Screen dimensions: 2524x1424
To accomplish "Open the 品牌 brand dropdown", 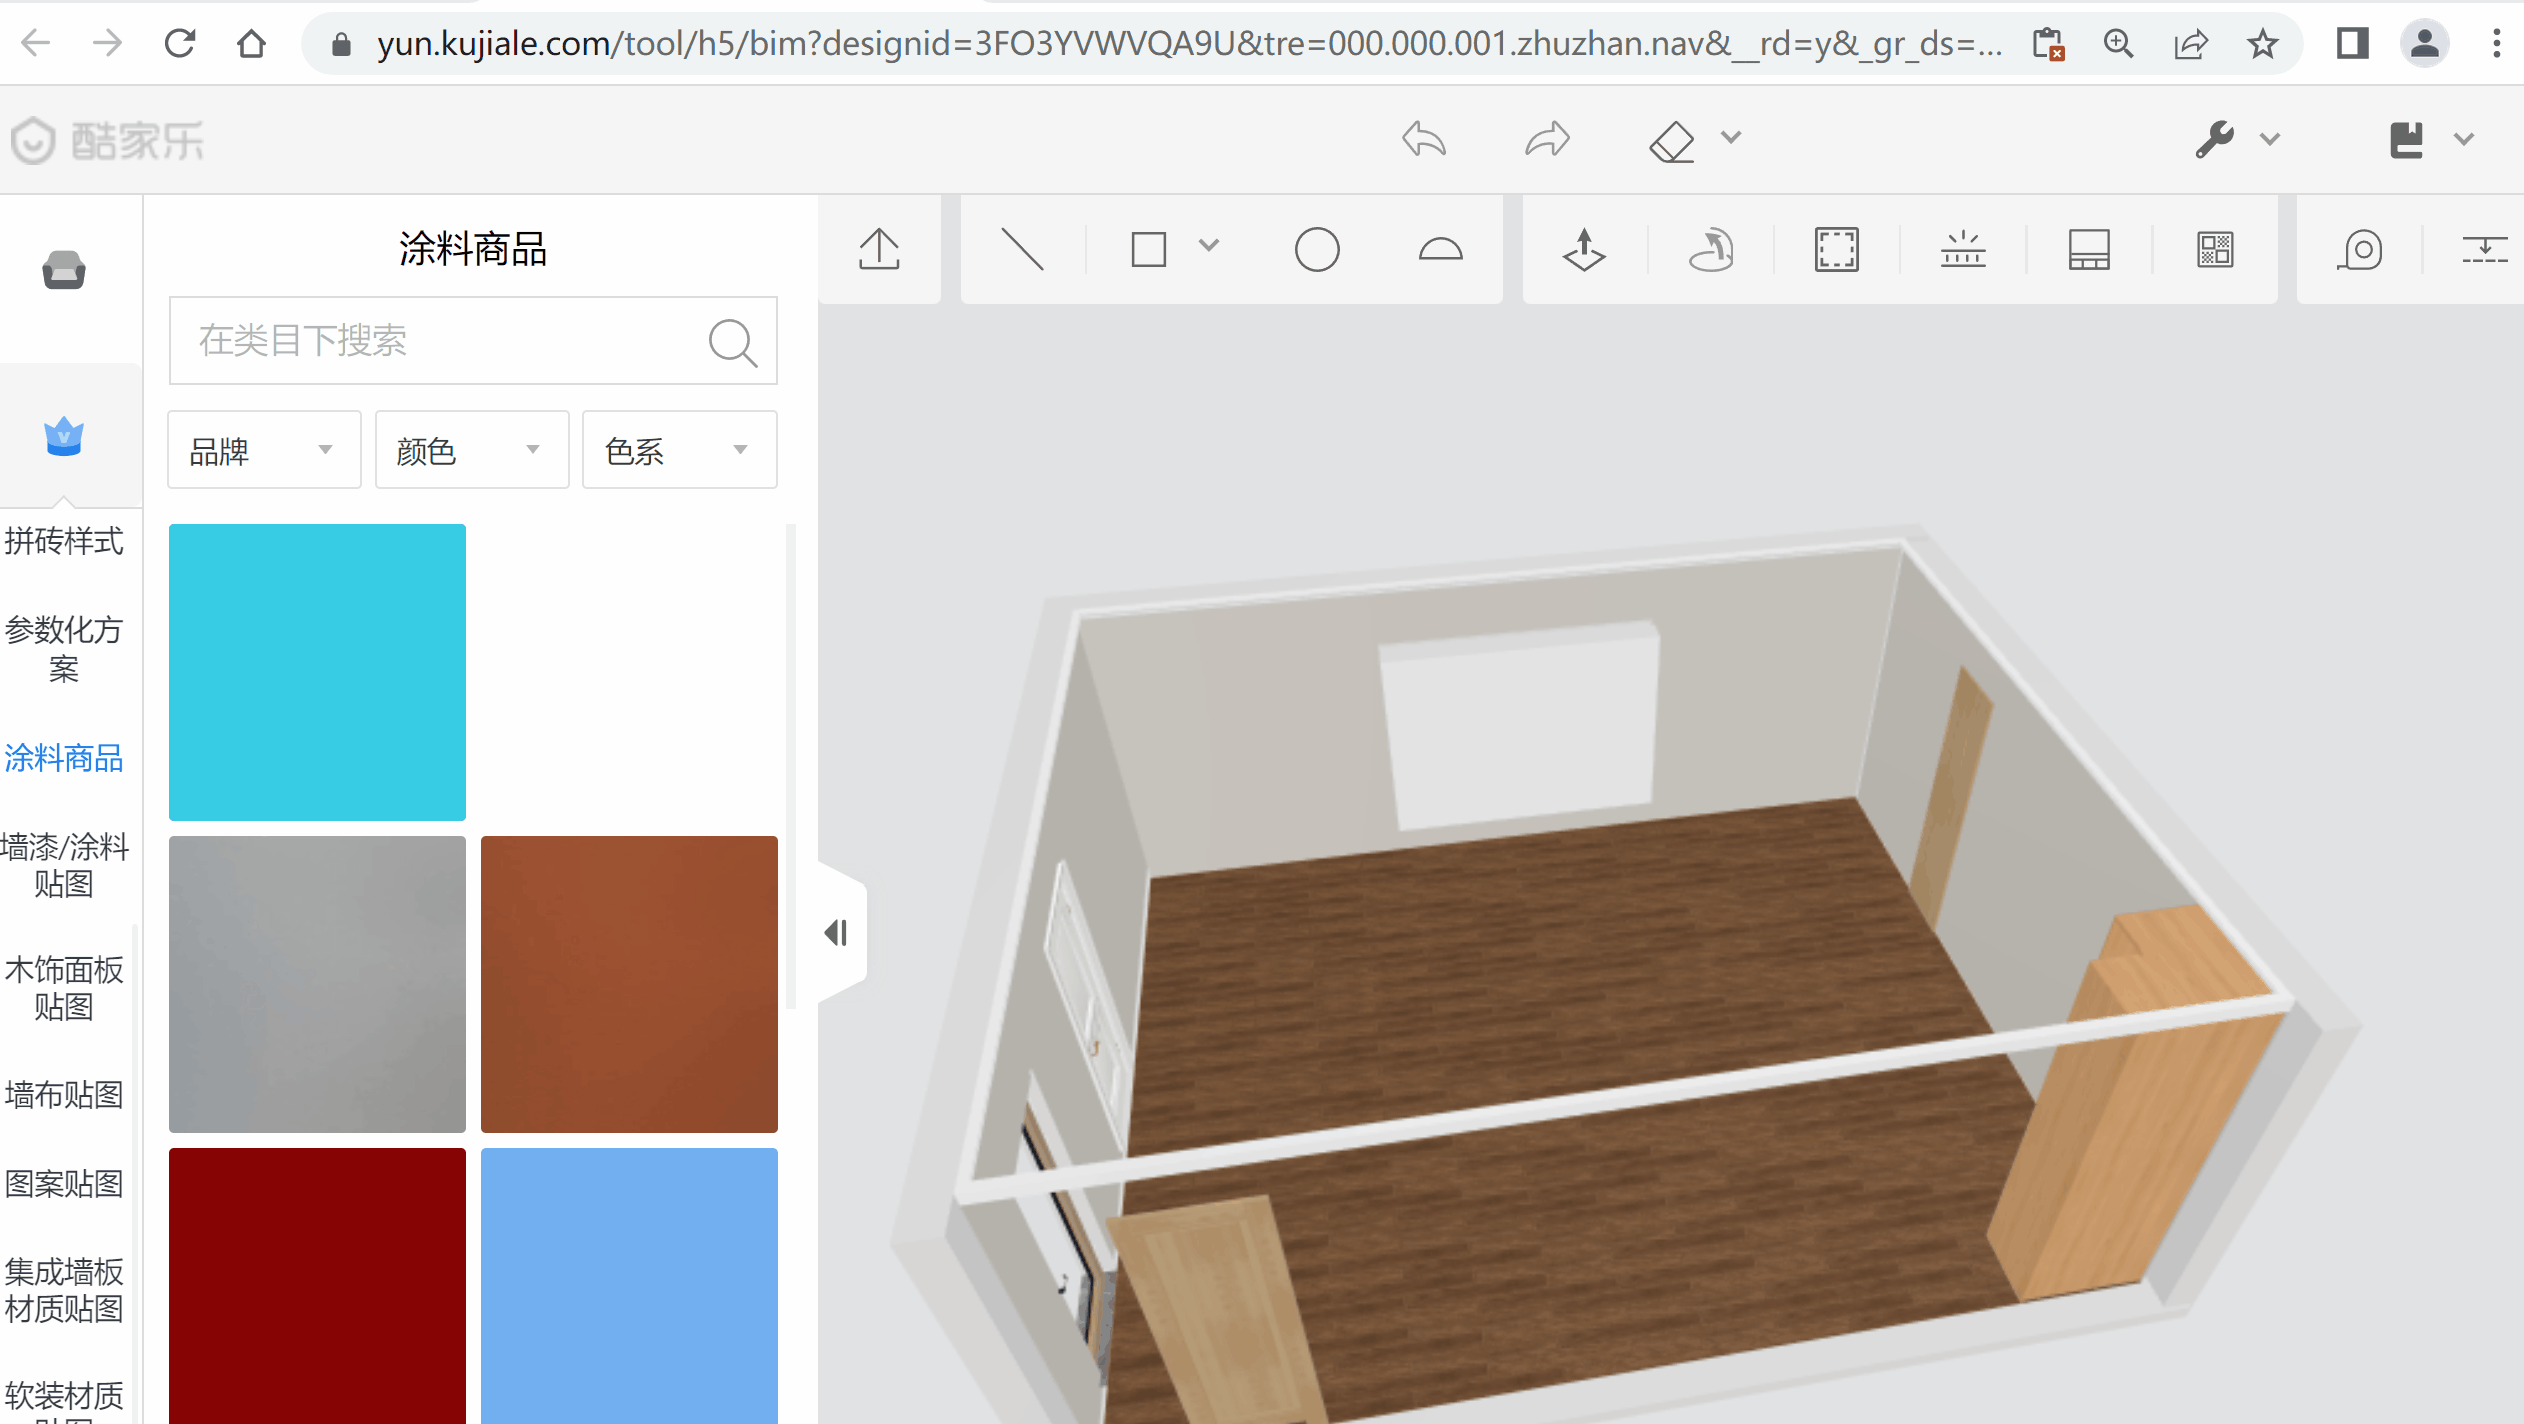I will pyautogui.click(x=263, y=451).
